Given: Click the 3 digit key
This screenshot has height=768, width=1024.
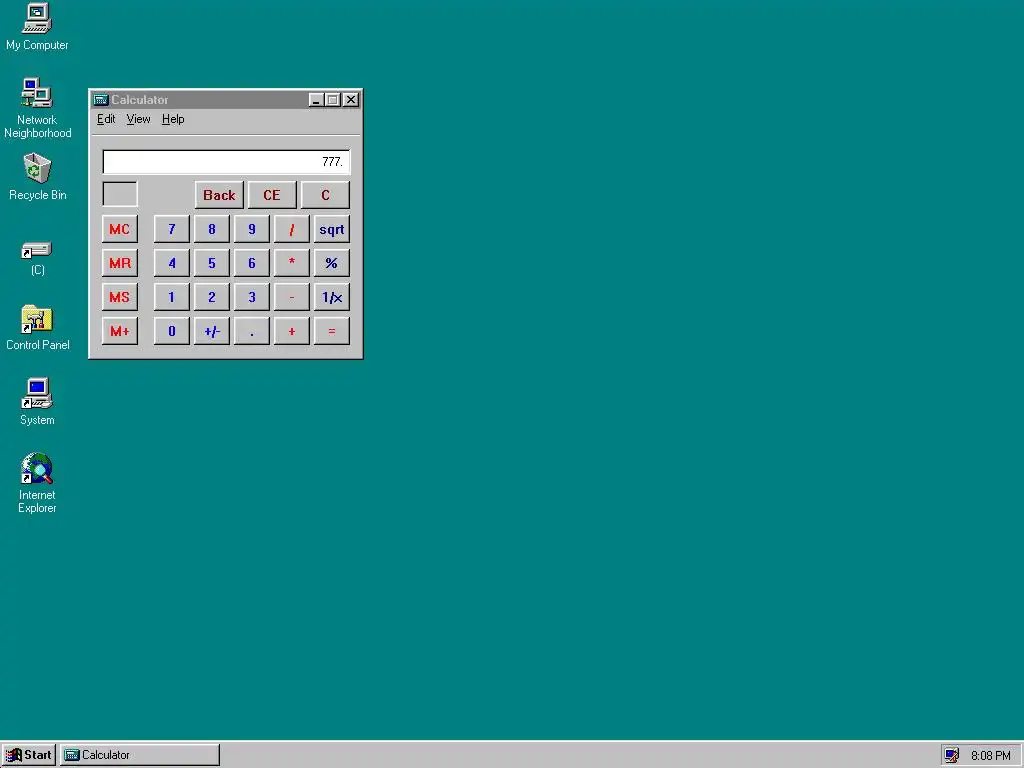Looking at the screenshot, I should (x=251, y=297).
